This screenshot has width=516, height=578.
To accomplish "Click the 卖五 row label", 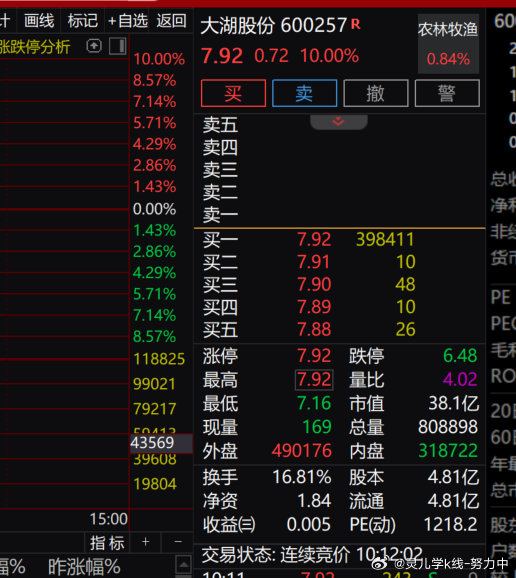I will point(220,125).
